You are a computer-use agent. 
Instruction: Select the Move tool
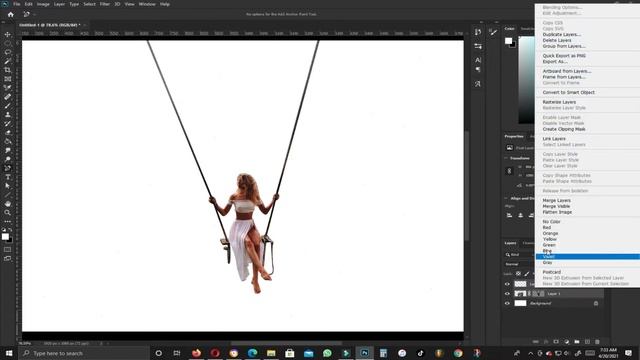pyautogui.click(x=7, y=34)
